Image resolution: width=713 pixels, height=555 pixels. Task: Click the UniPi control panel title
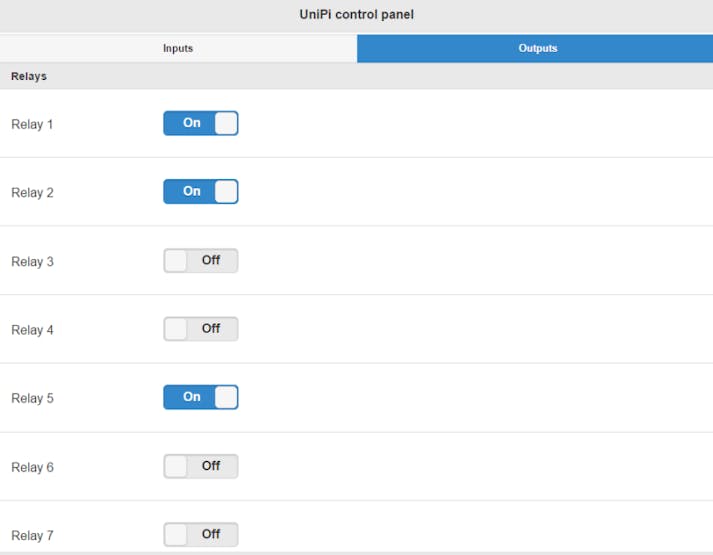point(356,15)
